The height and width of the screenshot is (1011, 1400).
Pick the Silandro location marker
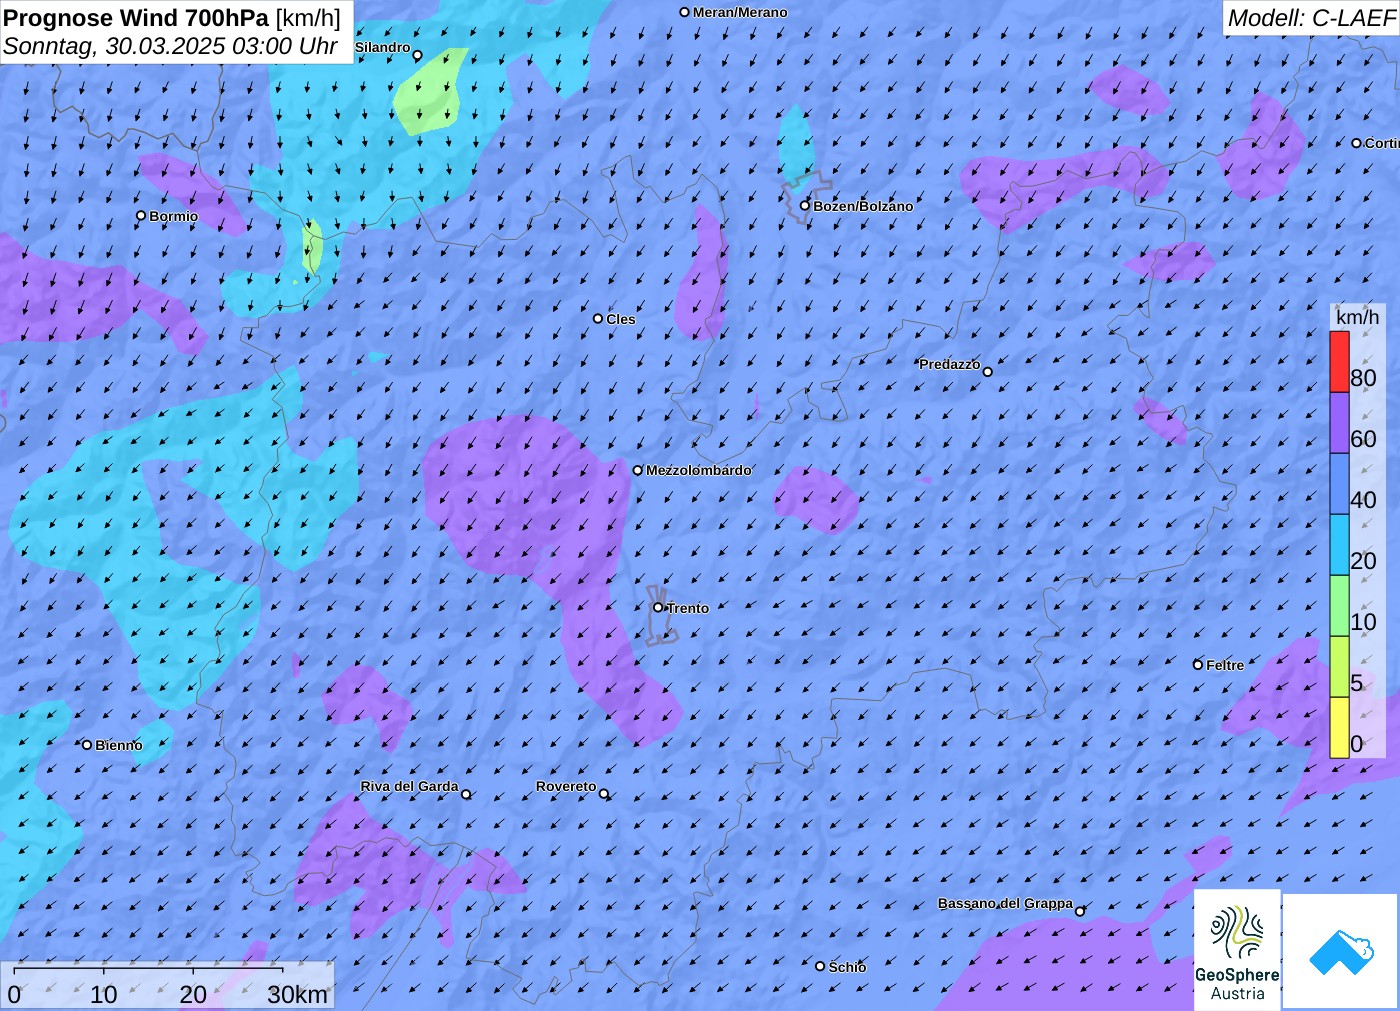point(418,55)
